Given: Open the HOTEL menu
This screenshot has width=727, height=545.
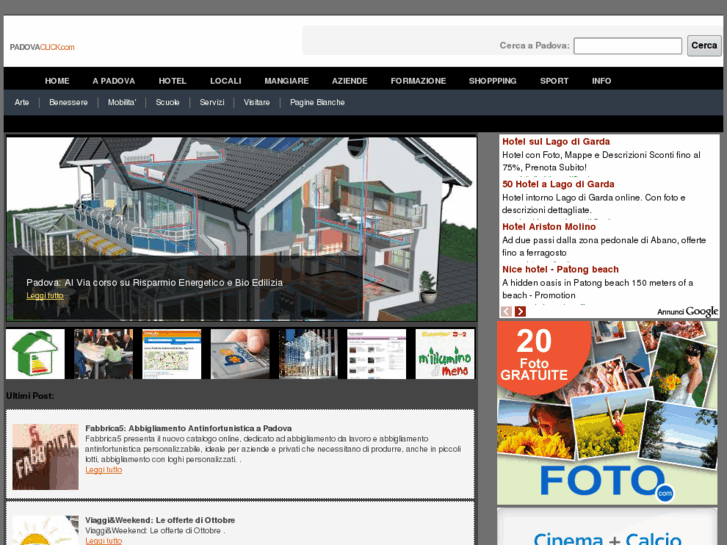Looking at the screenshot, I should [172, 81].
